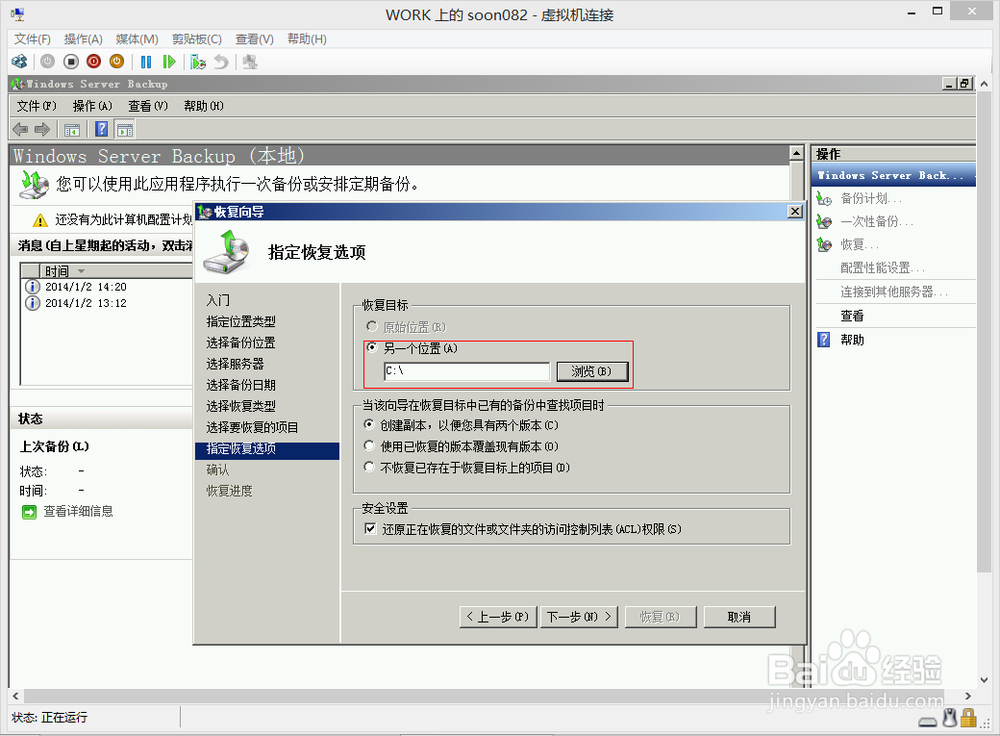Screen dimensions: 1000x736
Task: Click the Turn Off VM stop icon
Action: pos(71,62)
